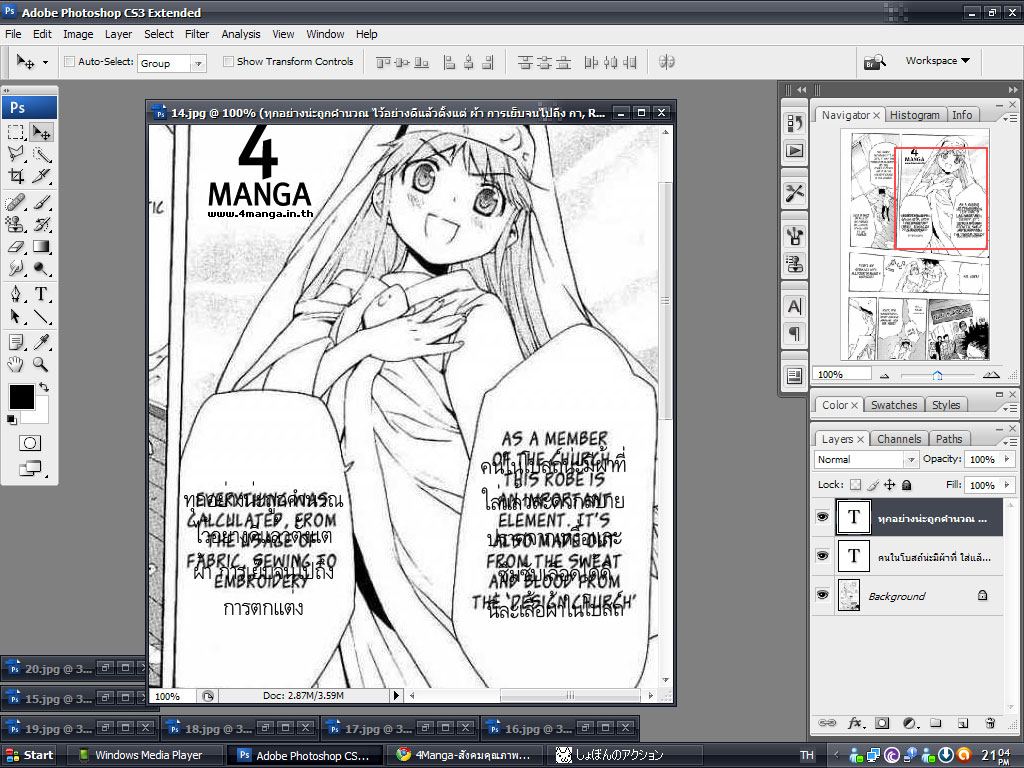Screen dimensions: 1024x768
Task: Toggle lock all
Action: click(906, 485)
